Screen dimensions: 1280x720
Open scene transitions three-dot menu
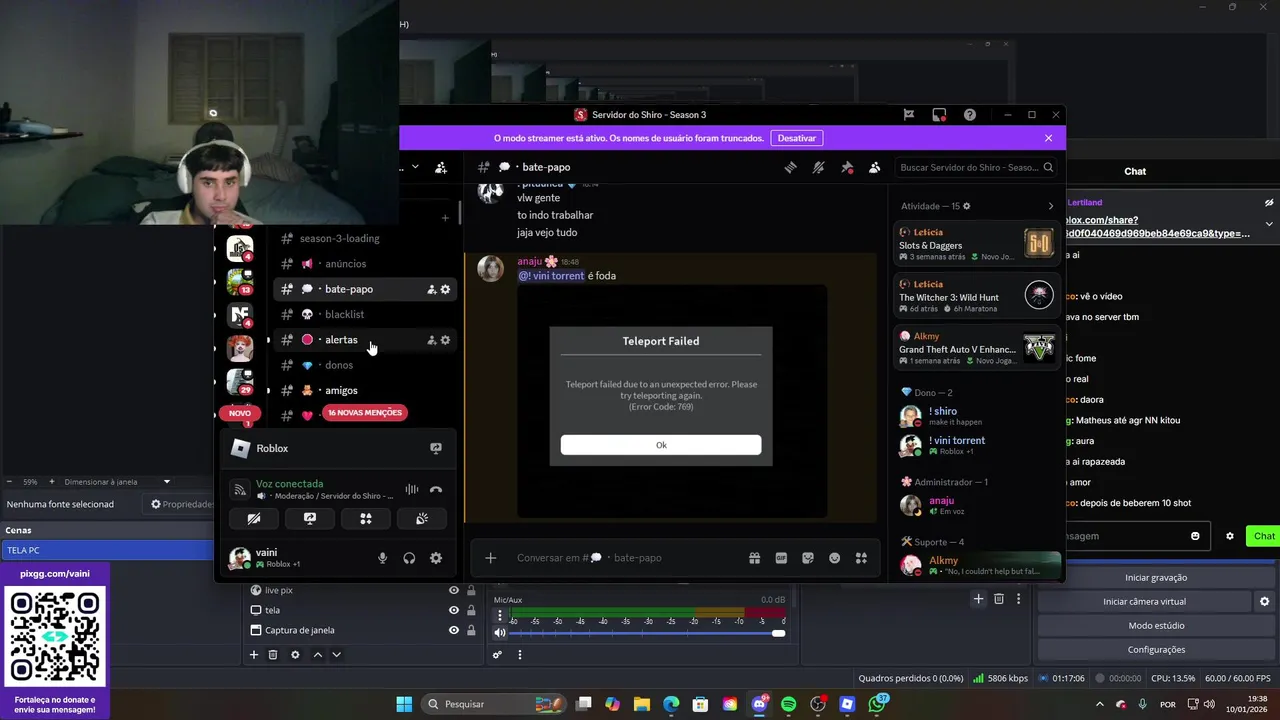[1019, 599]
